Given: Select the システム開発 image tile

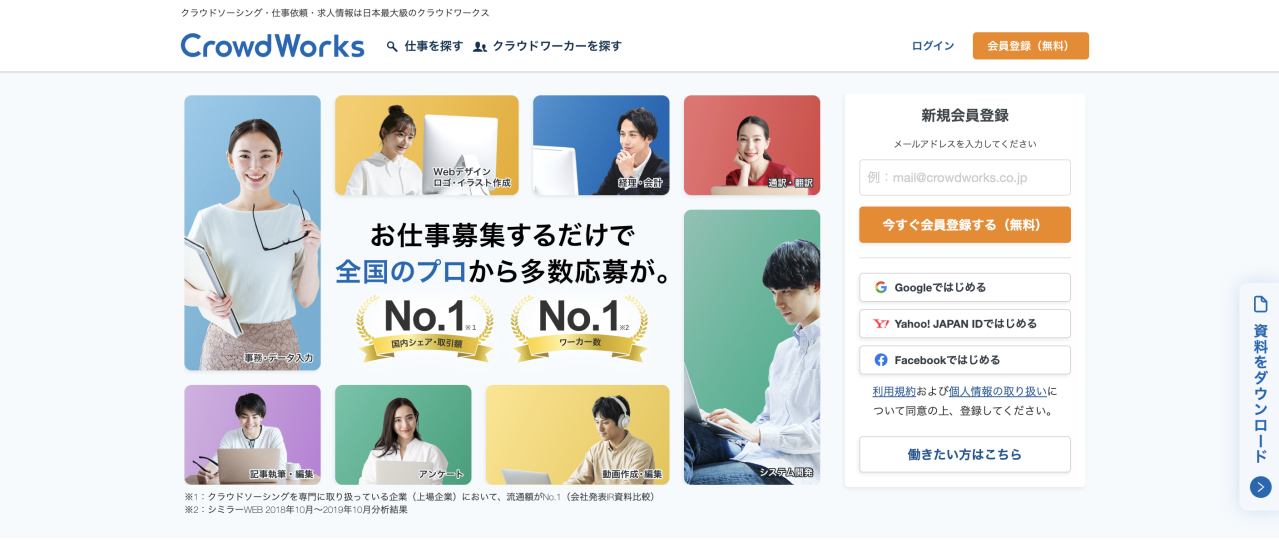Looking at the screenshot, I should tap(752, 347).
